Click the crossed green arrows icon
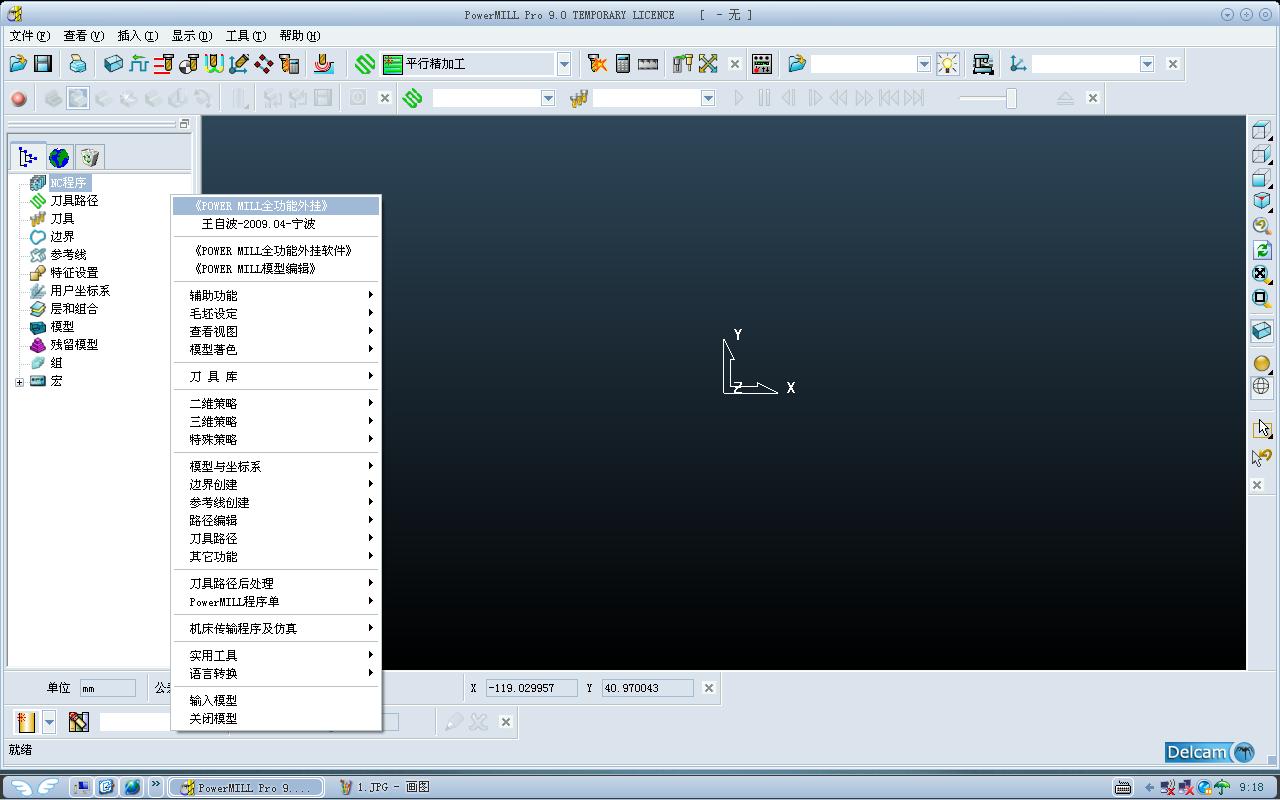 pyautogui.click(x=708, y=64)
